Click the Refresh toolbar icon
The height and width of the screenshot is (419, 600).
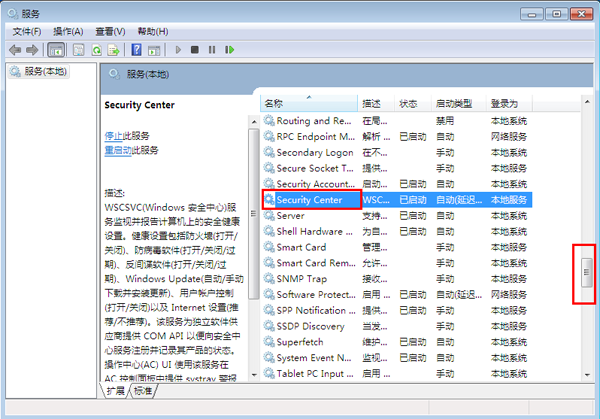[98, 49]
